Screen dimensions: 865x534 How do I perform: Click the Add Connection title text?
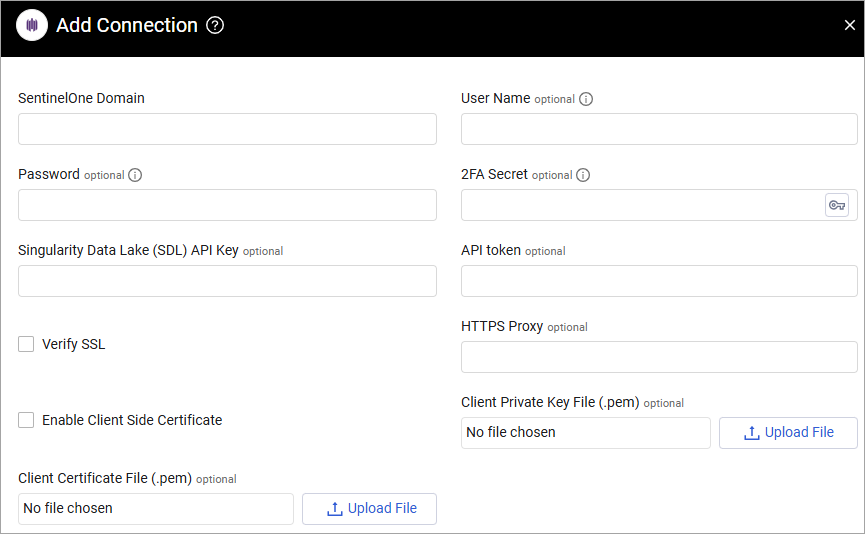(127, 25)
